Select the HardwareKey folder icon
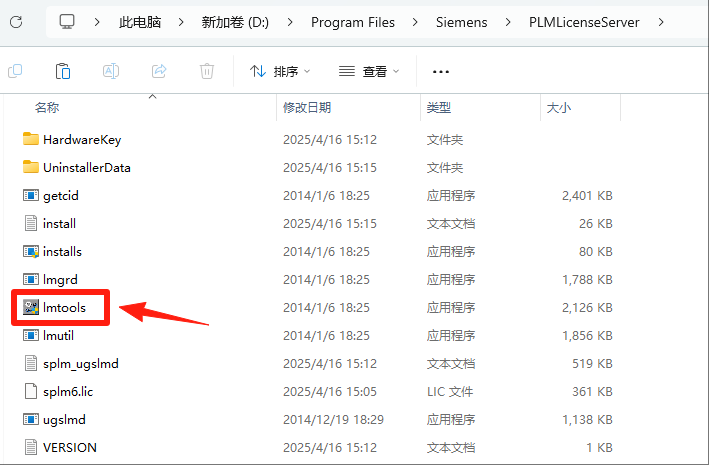Screen dimensions: 709x465 (30, 139)
